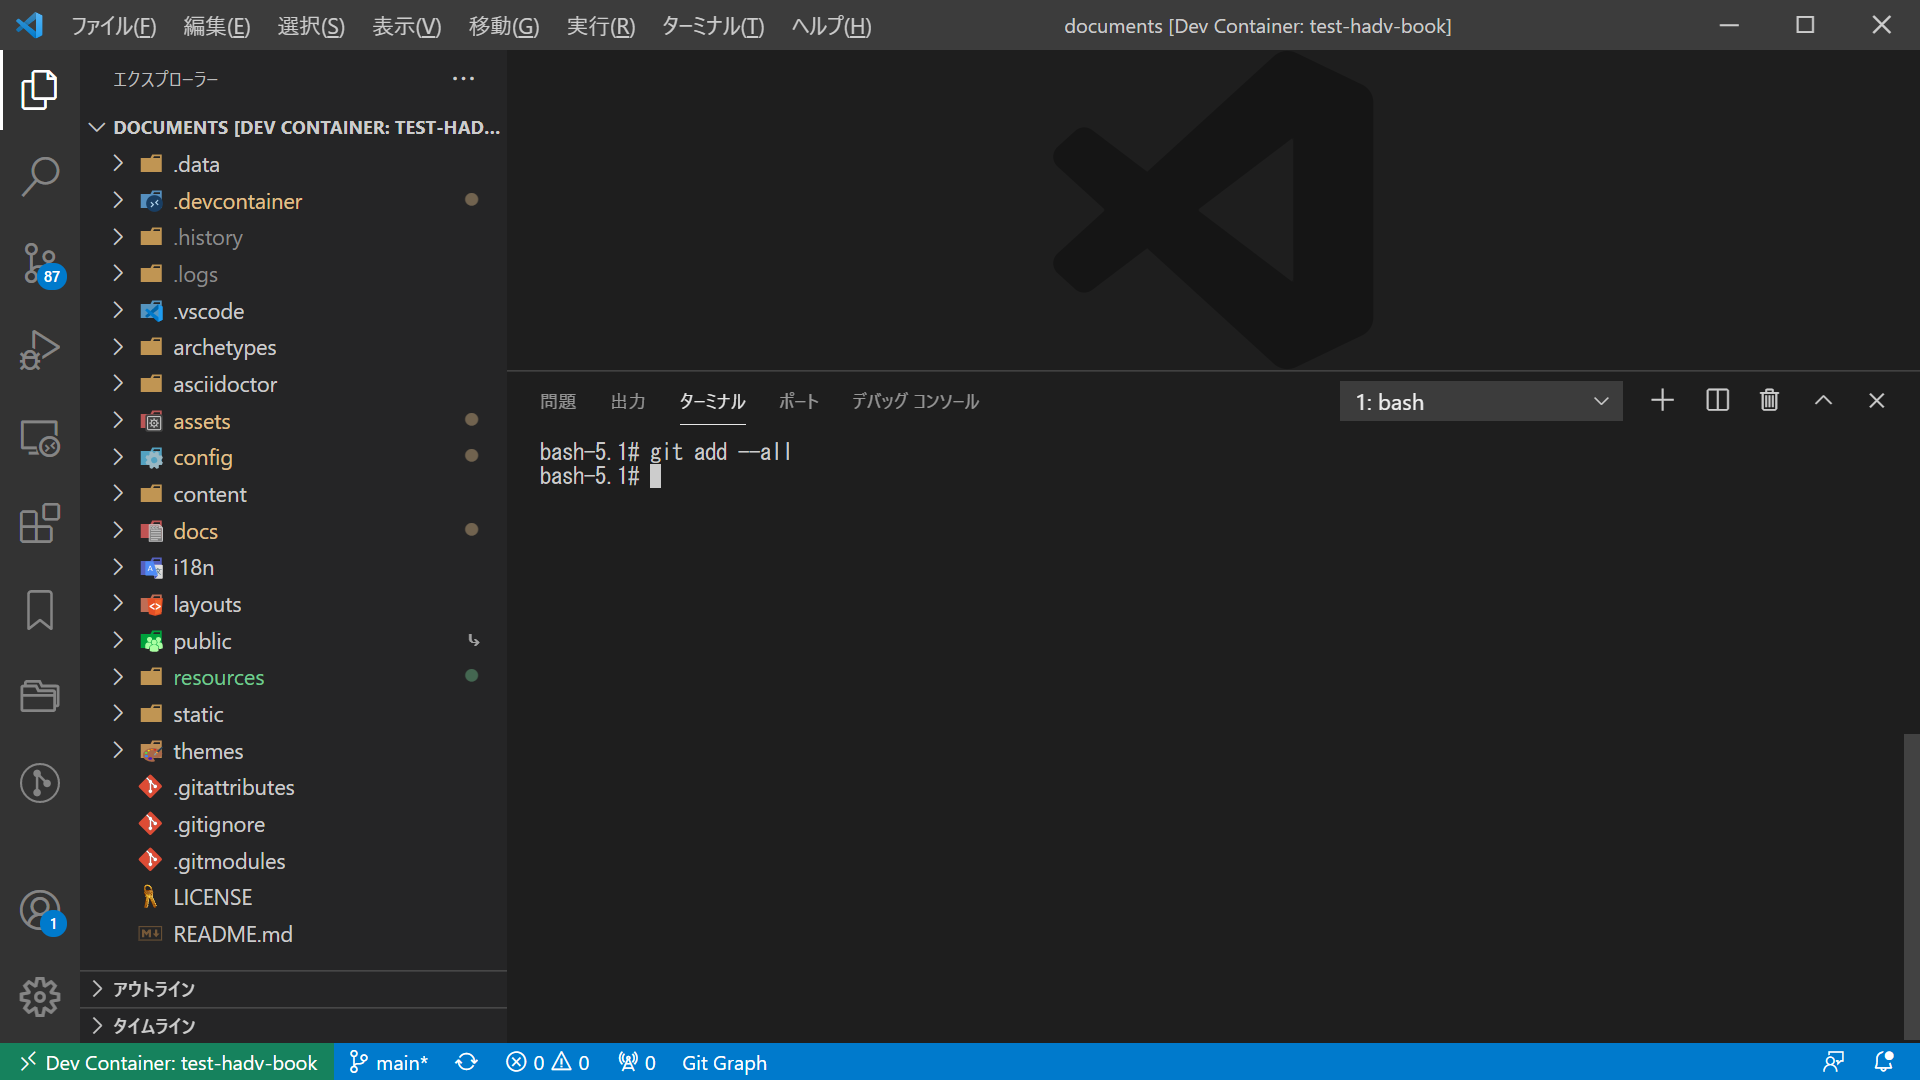Image resolution: width=1920 pixels, height=1080 pixels.
Task: Click the VS Code logo menu icon
Action: 30,25
